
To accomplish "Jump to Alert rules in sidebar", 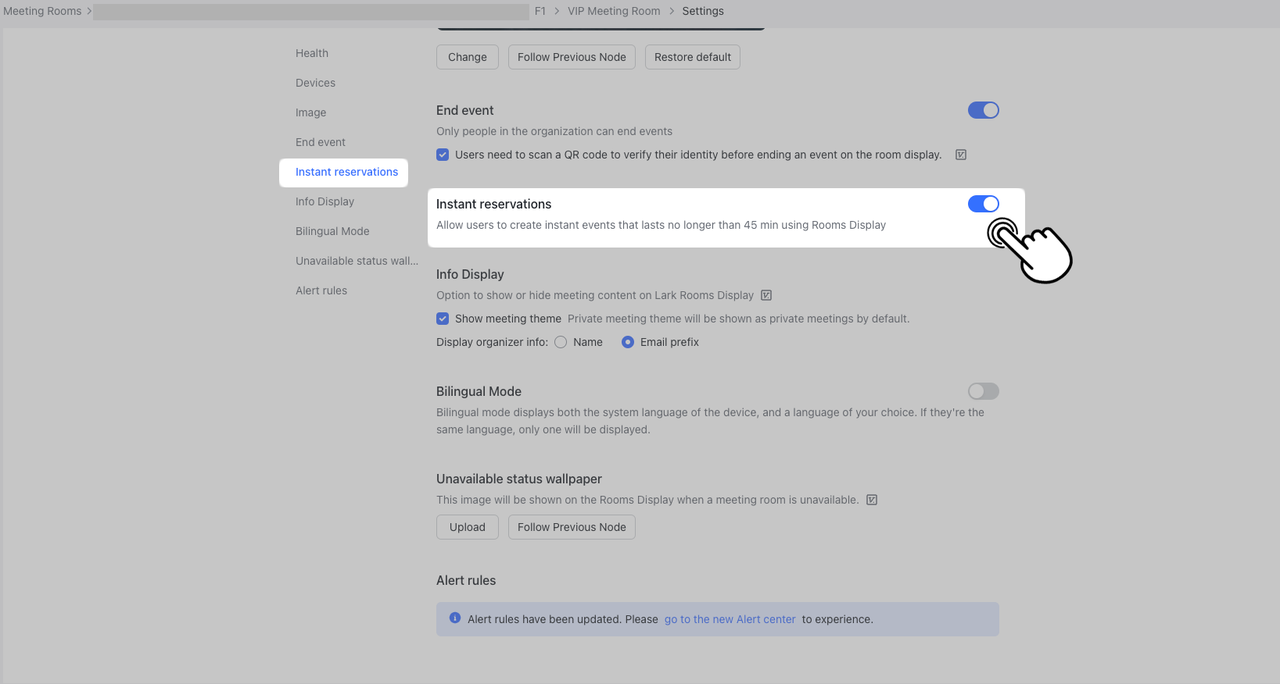I will [x=321, y=290].
